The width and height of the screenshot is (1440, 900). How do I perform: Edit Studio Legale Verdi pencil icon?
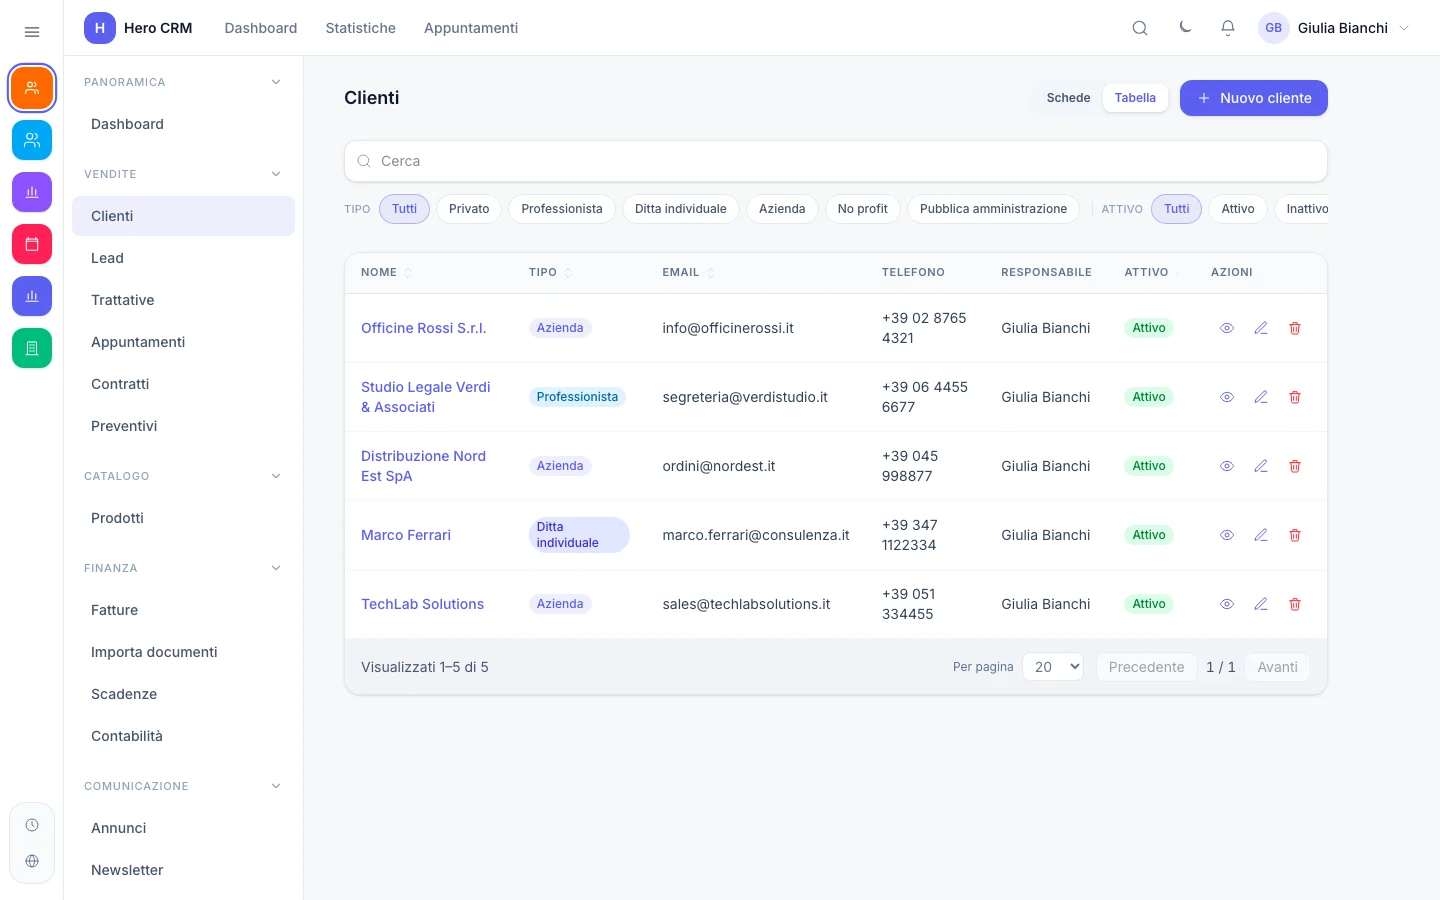(x=1261, y=397)
